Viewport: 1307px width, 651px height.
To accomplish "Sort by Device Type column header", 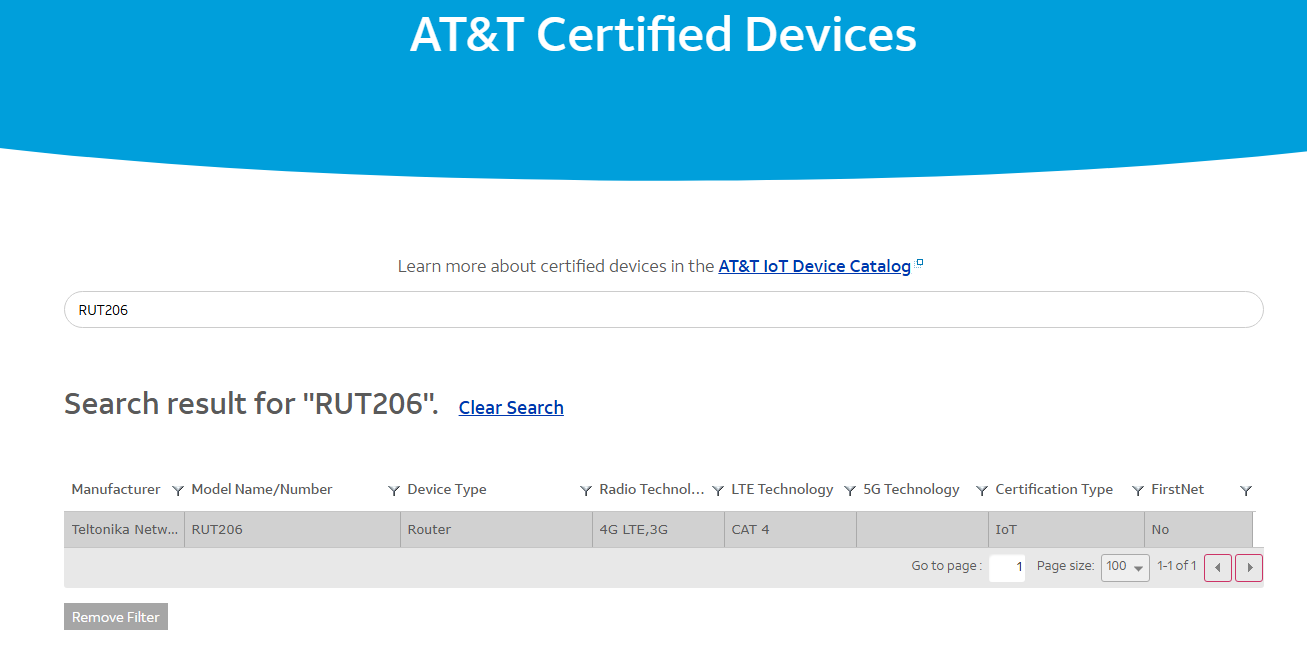I will [x=447, y=490].
